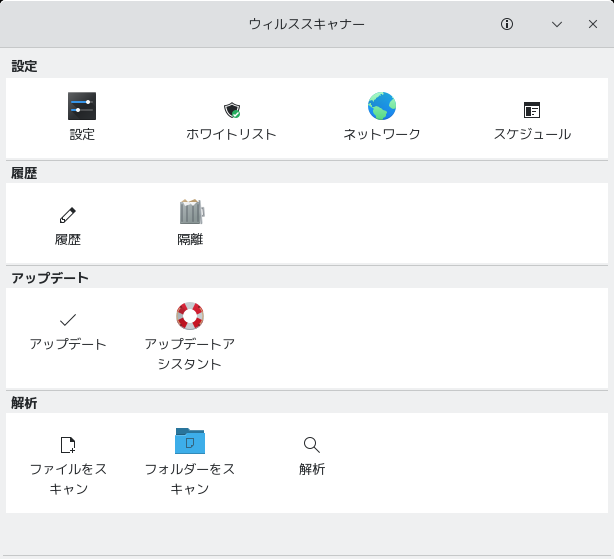The image size is (614, 559).
Task: Click the アップデートアシスタント text label
Action: (x=190, y=354)
